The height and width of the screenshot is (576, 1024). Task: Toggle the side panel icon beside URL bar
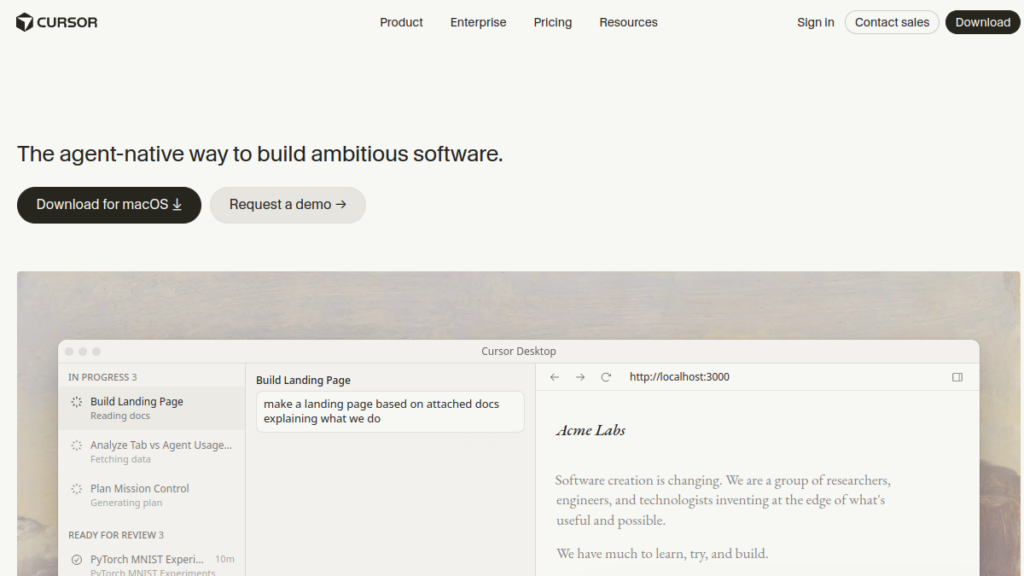point(957,377)
